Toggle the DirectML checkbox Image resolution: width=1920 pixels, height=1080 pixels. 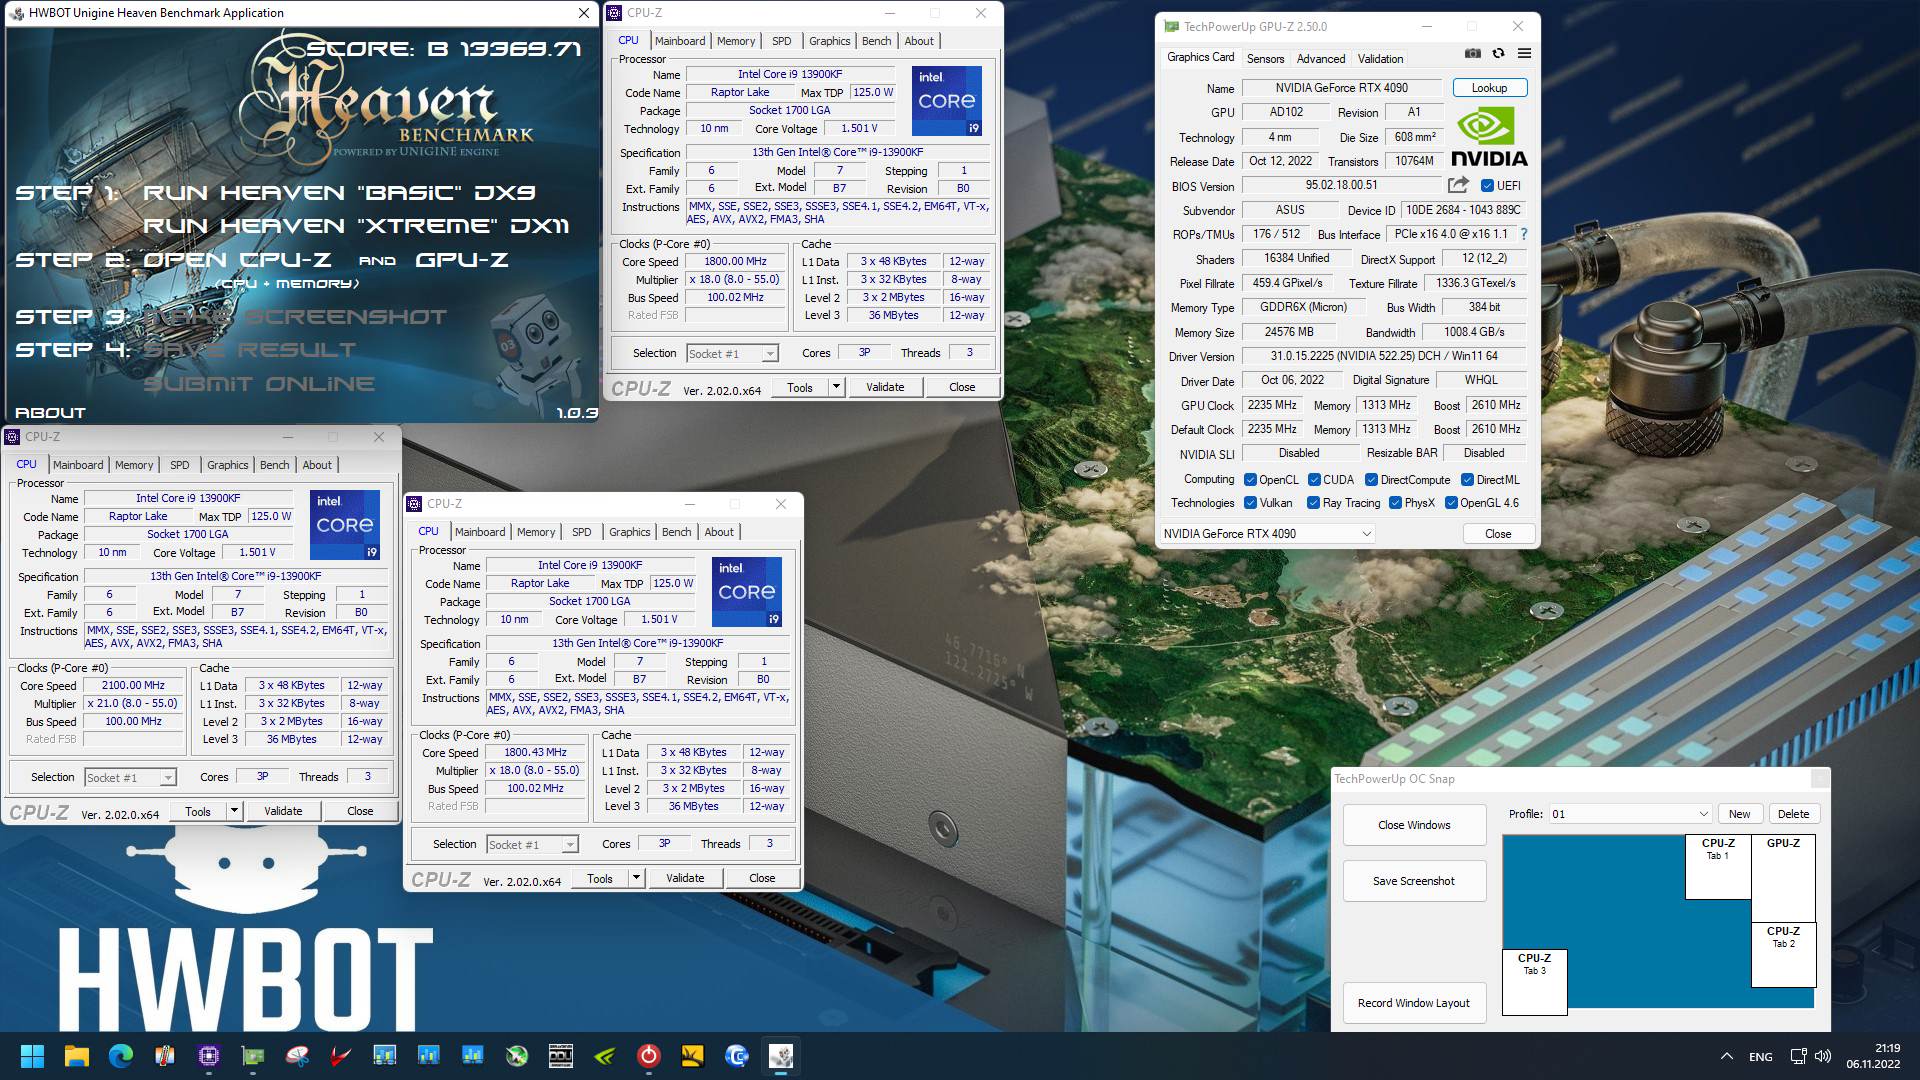(1467, 480)
